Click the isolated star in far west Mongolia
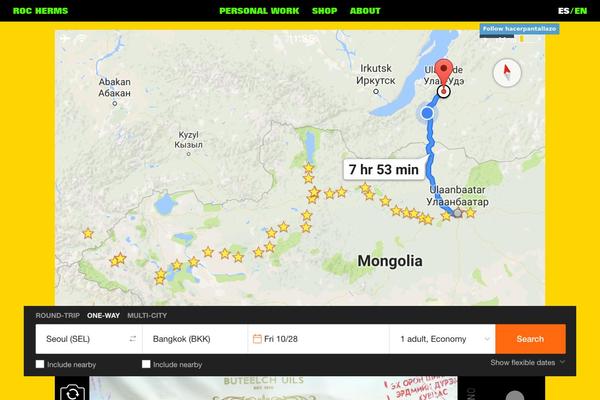Image resolution: width=600 pixels, height=400 pixels. pos(88,233)
